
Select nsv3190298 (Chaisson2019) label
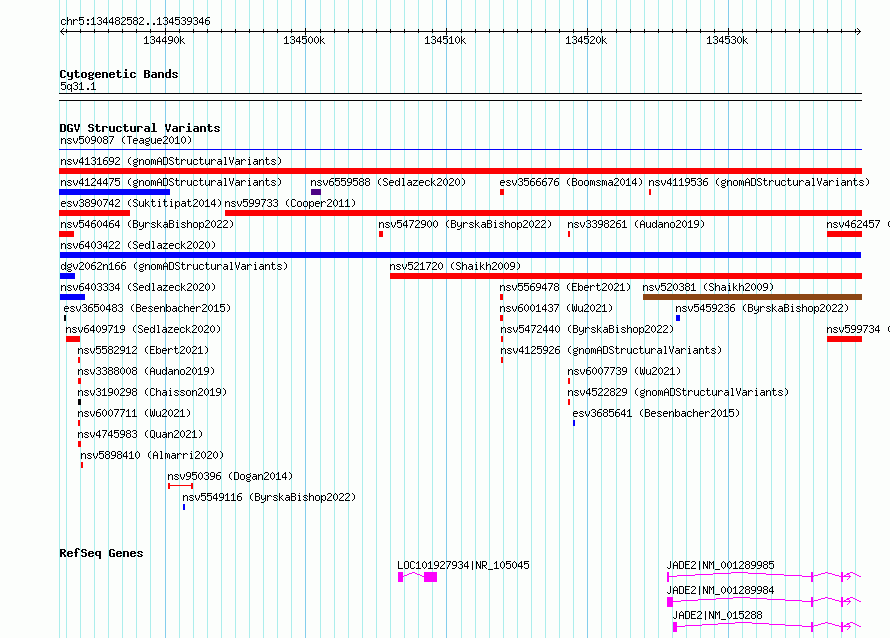point(152,392)
